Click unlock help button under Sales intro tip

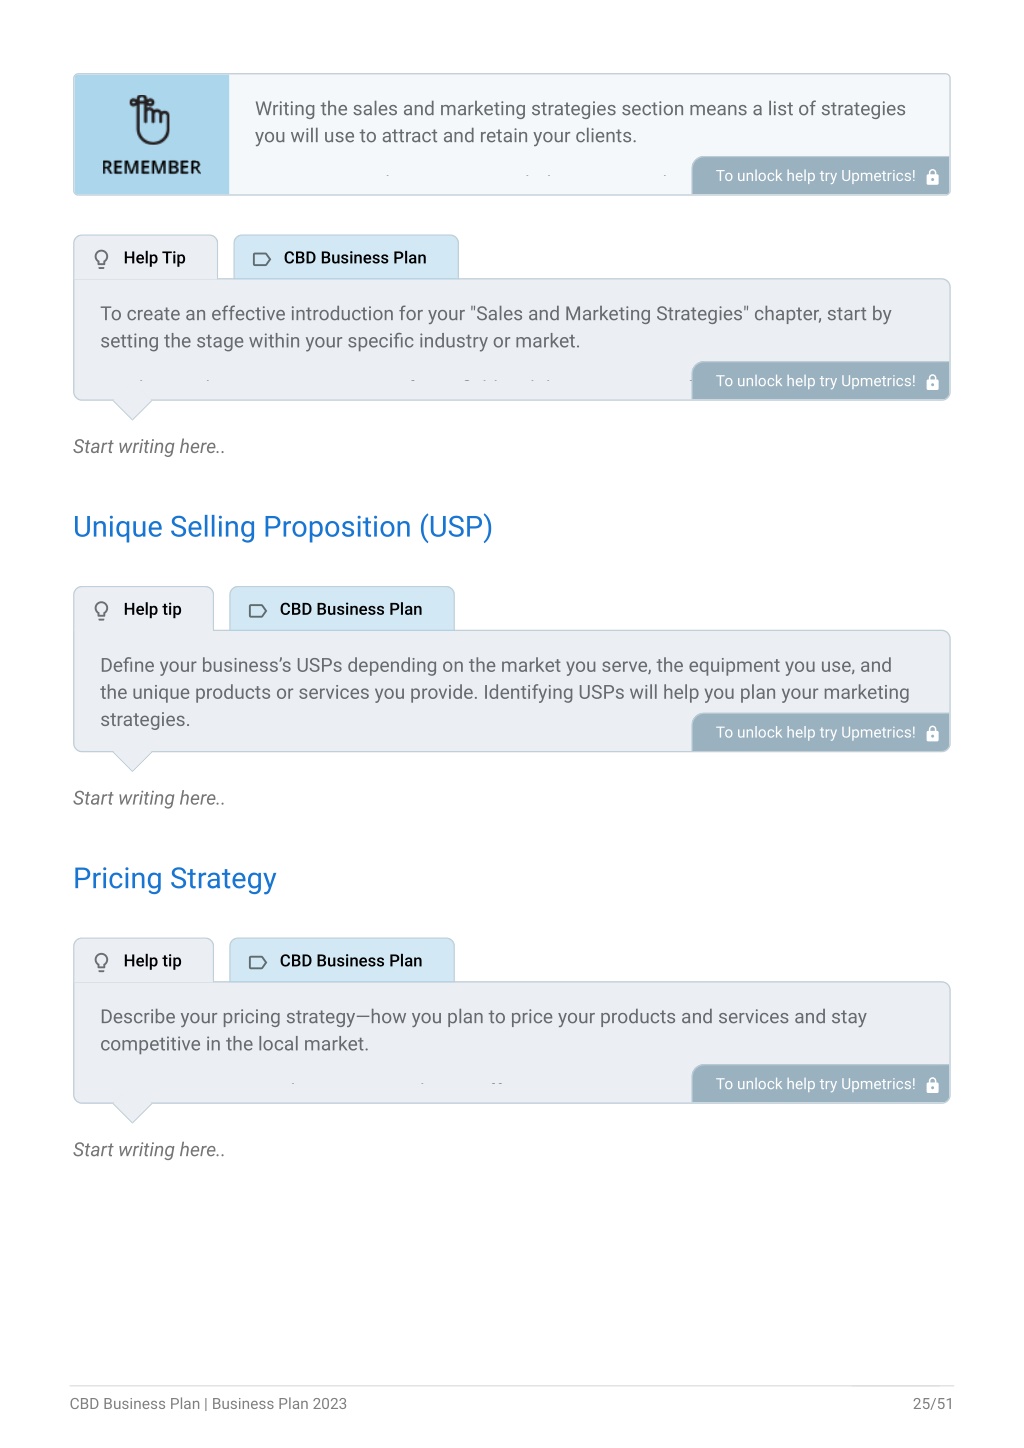821,381
